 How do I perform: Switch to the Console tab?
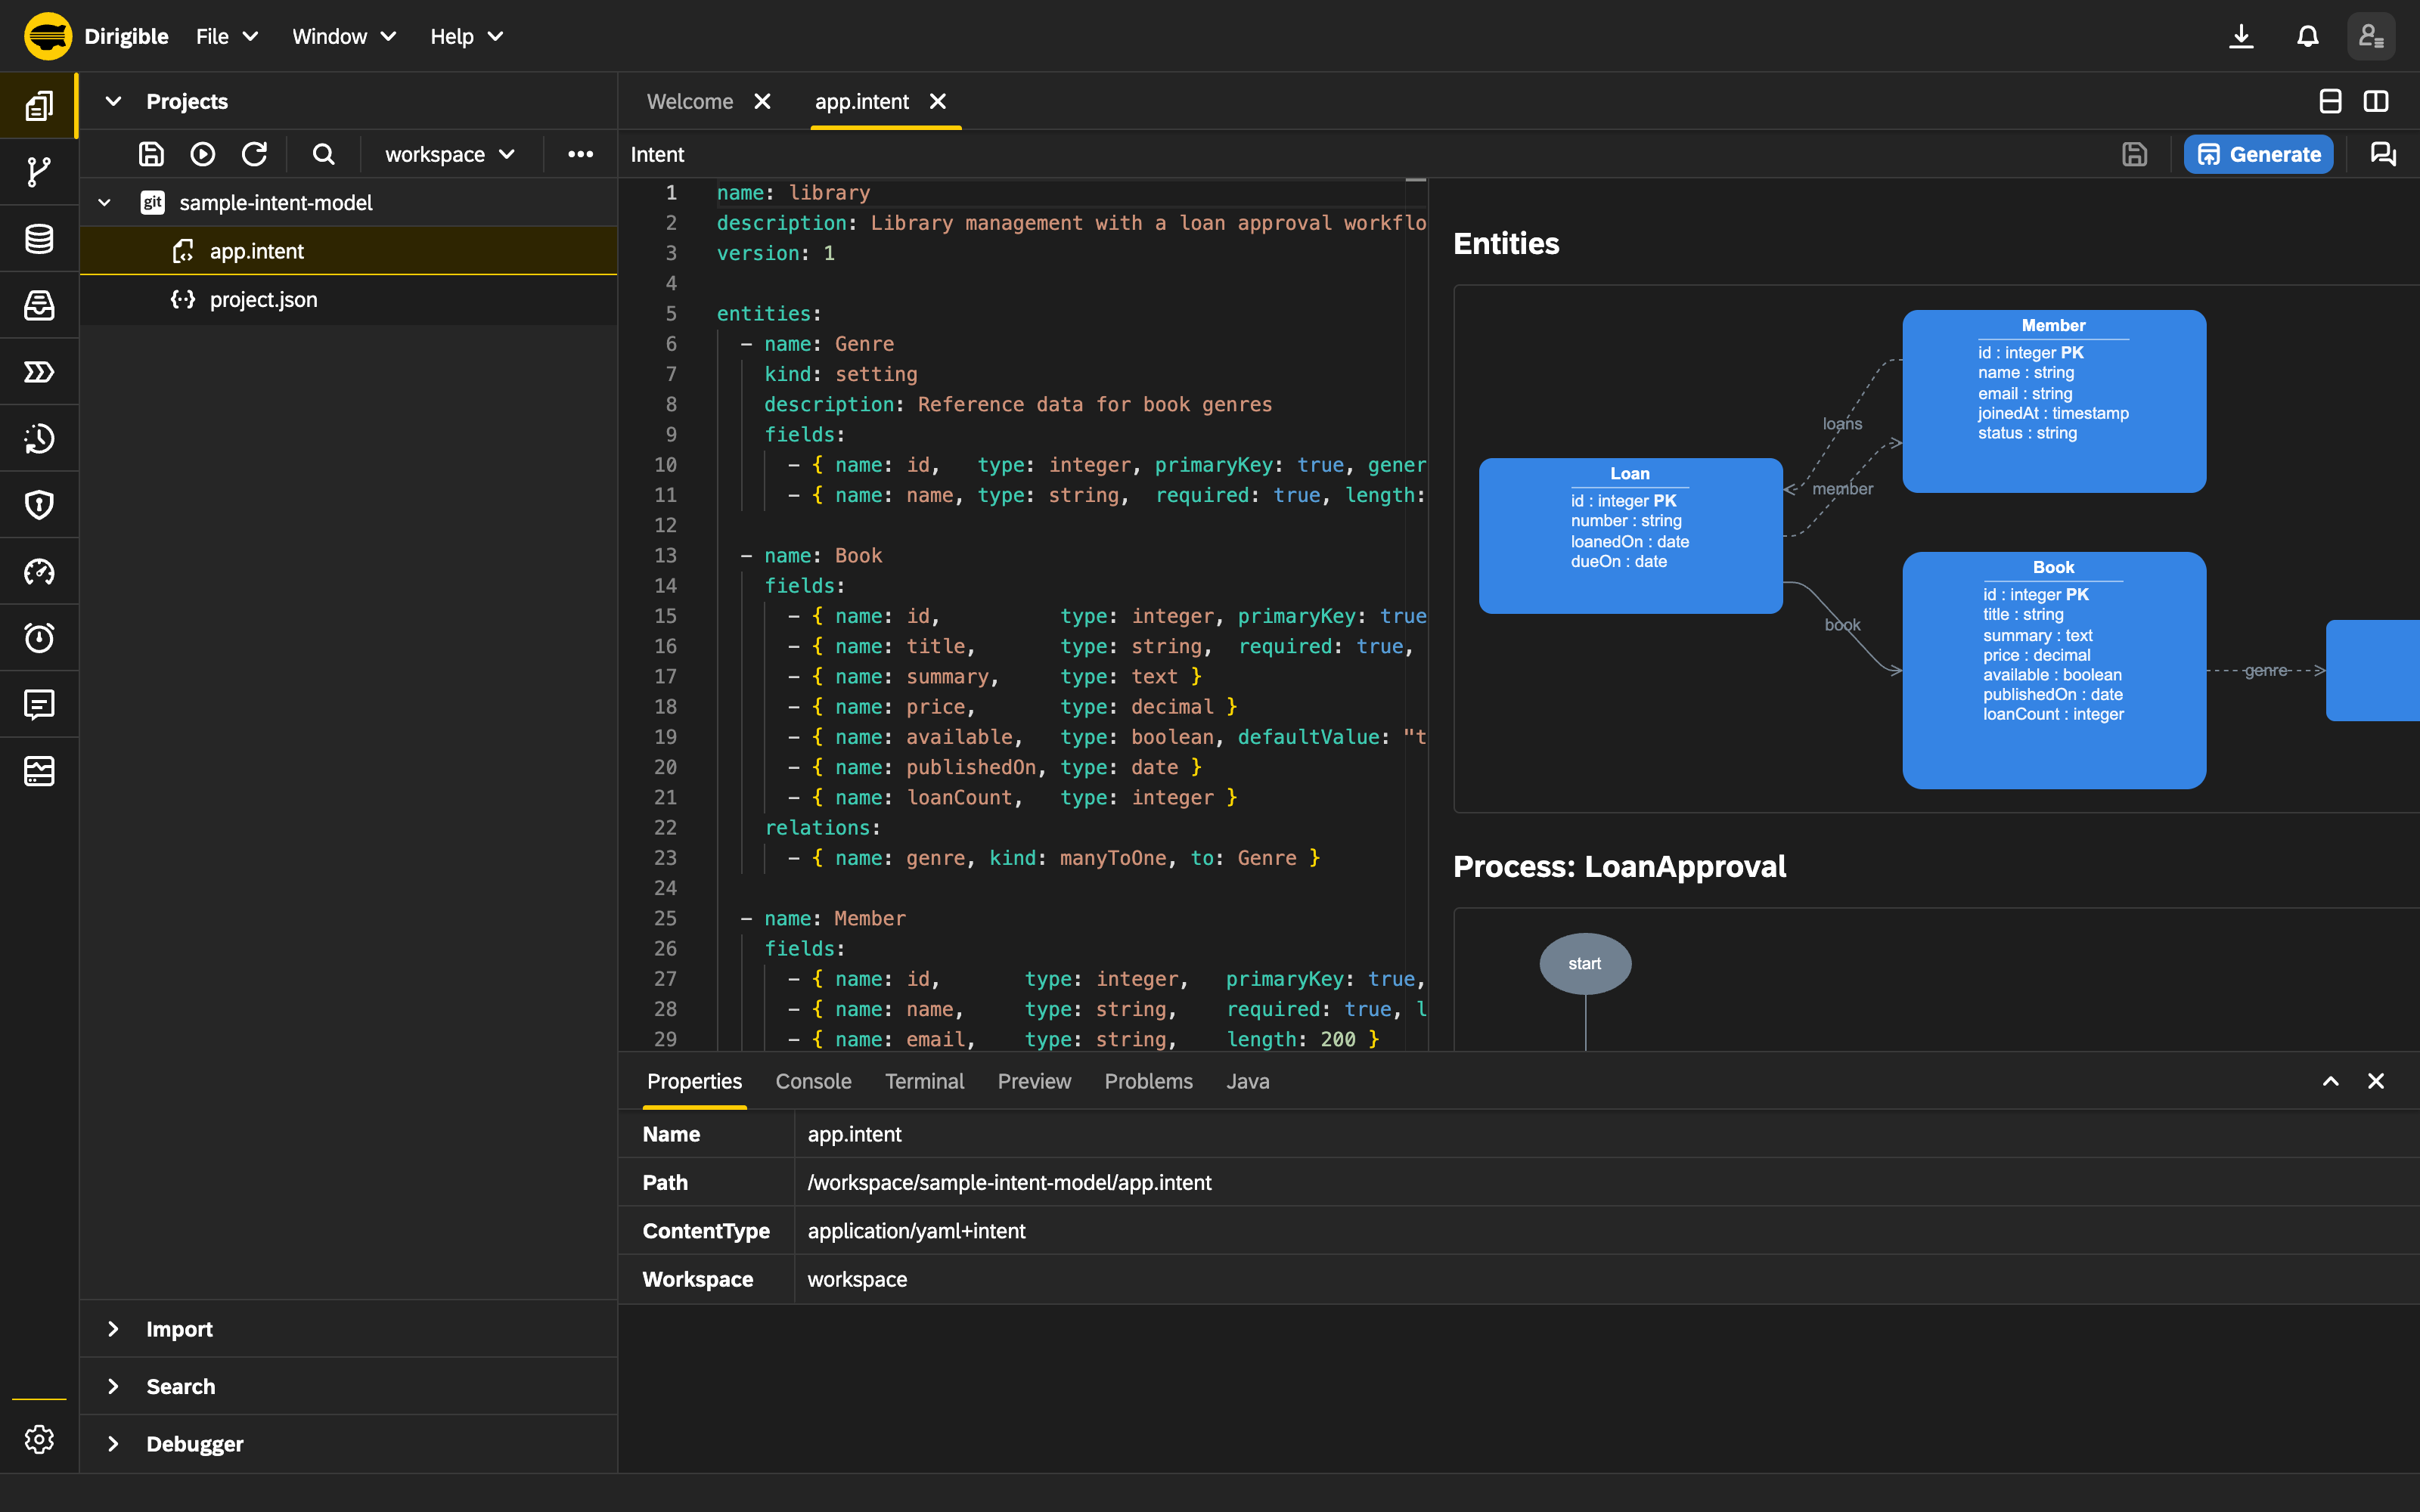813,1081
